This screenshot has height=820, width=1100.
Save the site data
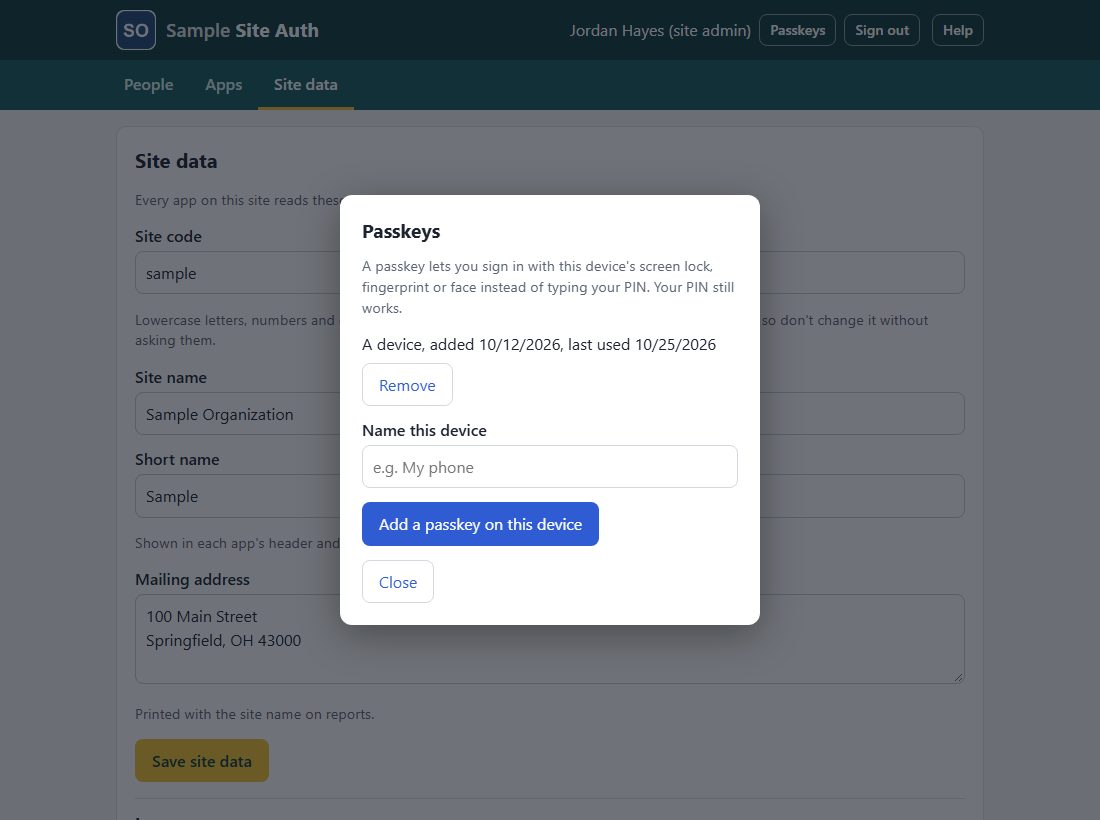point(202,760)
